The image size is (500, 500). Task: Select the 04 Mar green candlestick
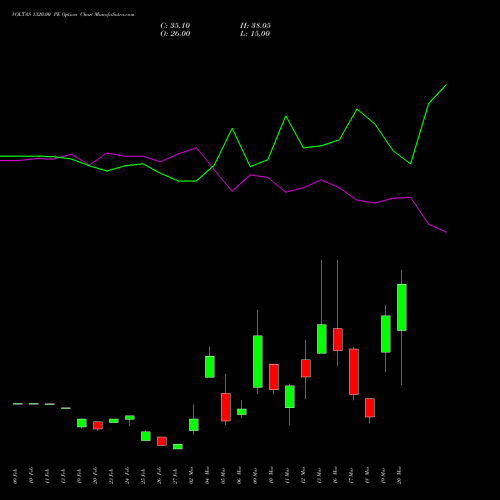(x=210, y=367)
